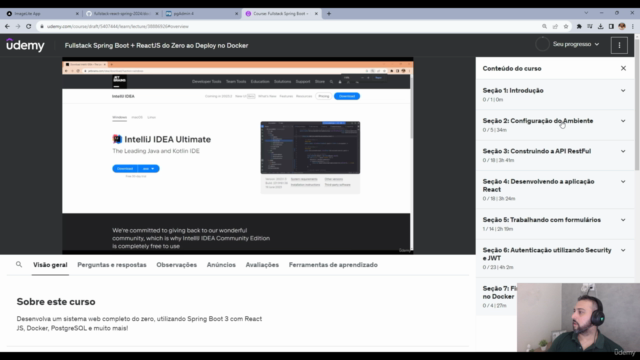The image size is (640, 360).
Task: Close the pgAdmin 4 tab
Action: [236, 13]
